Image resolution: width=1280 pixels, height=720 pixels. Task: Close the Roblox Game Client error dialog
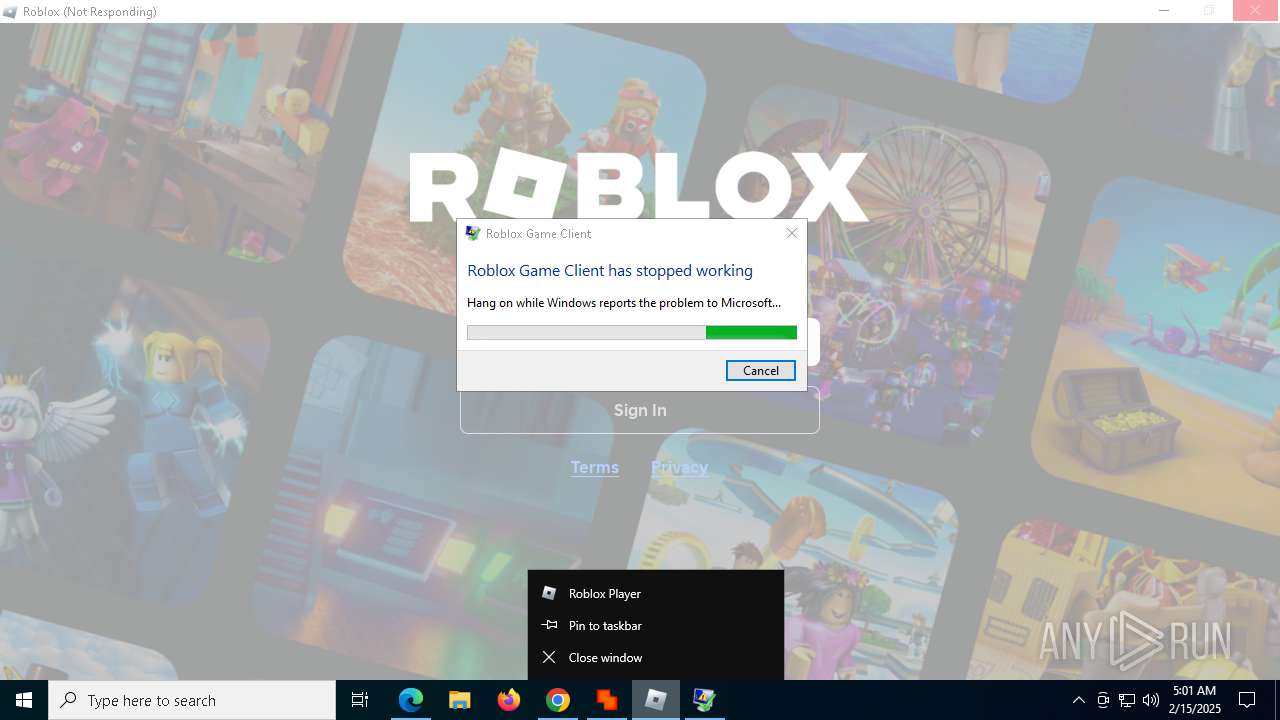(x=792, y=233)
